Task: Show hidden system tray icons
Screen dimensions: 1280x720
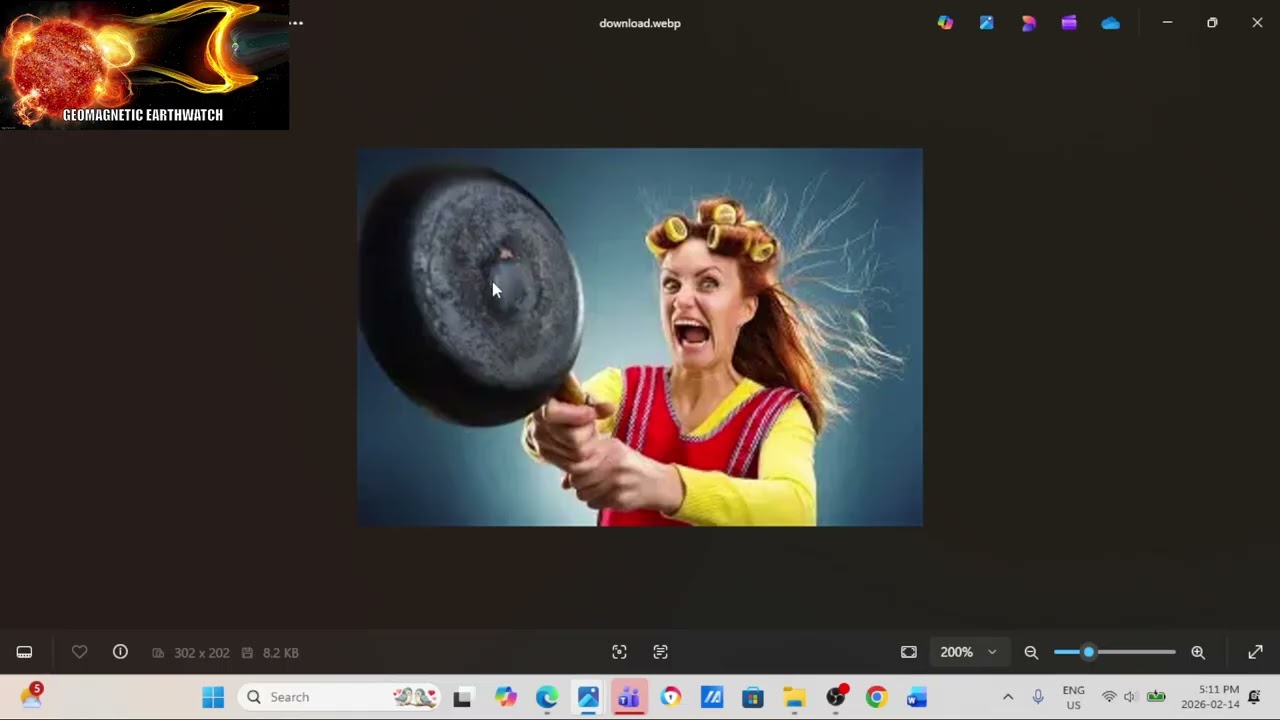Action: tap(1008, 697)
